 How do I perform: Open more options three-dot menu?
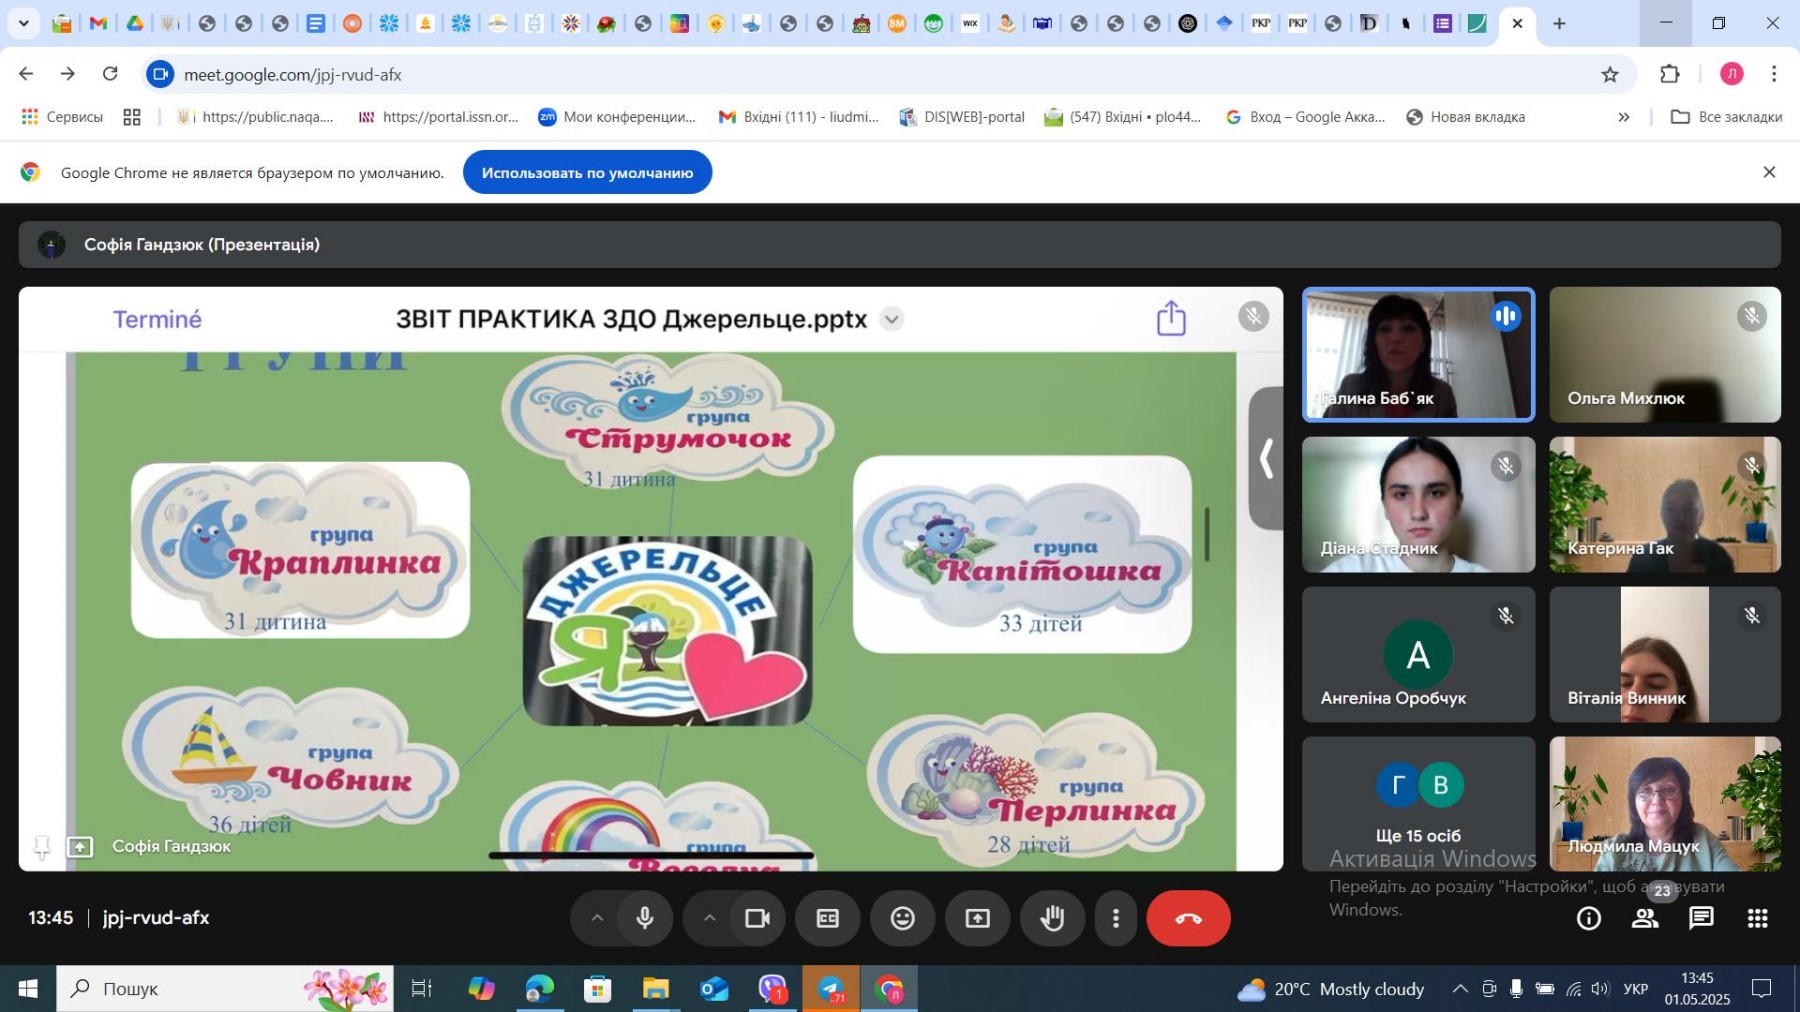click(1116, 918)
